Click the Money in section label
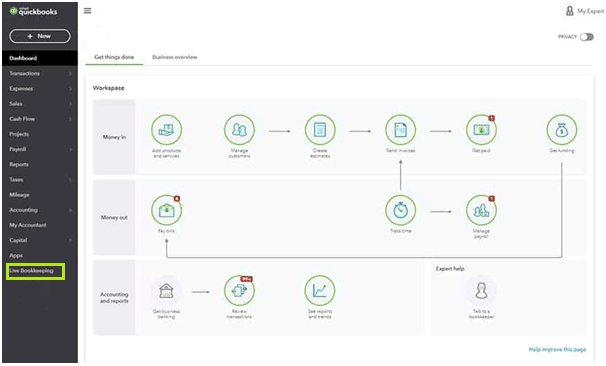 tap(114, 137)
